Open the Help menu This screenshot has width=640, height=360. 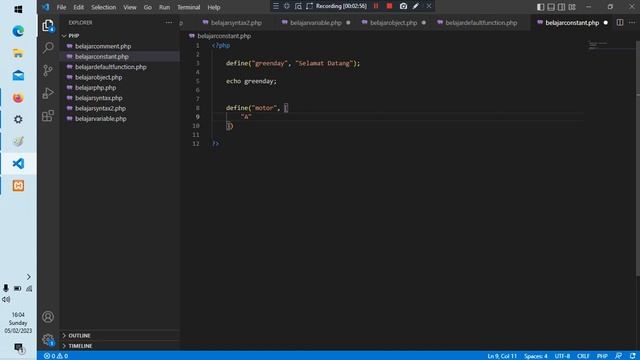[213, 7]
